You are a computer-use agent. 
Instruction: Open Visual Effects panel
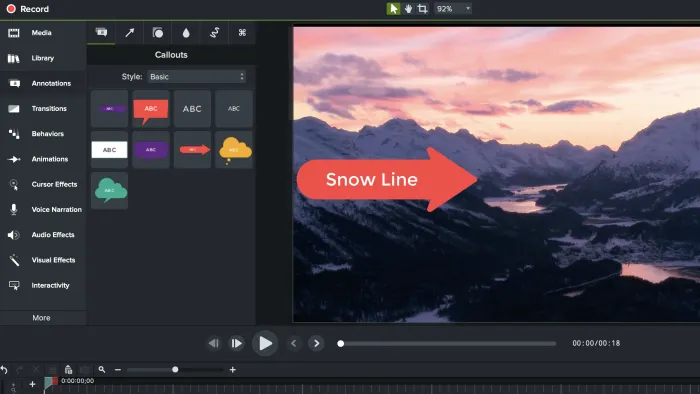[43, 260]
